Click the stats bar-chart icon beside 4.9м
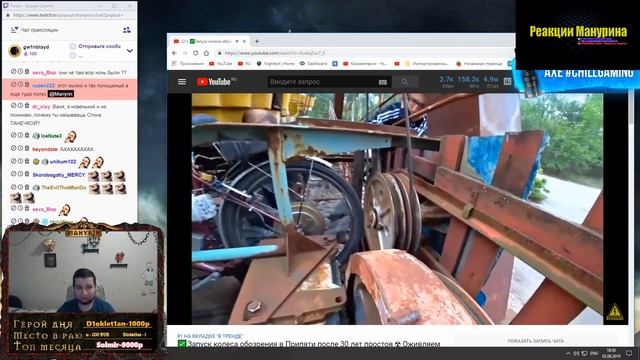640x360 pixels. point(507,81)
